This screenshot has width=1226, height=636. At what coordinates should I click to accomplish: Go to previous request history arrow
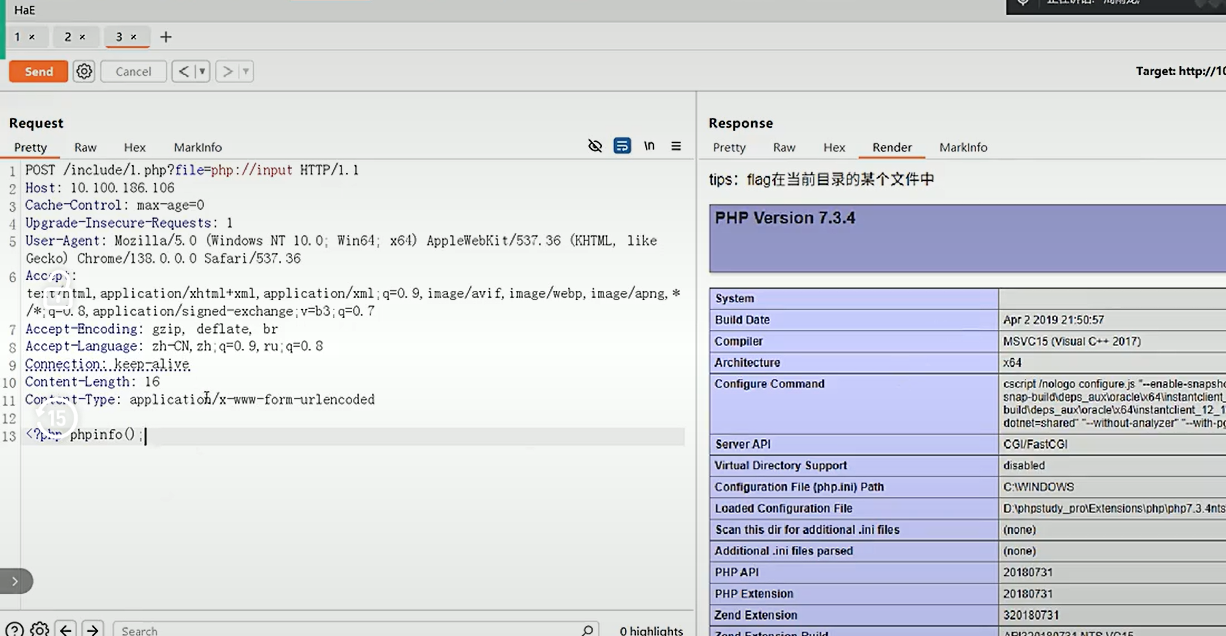183,71
